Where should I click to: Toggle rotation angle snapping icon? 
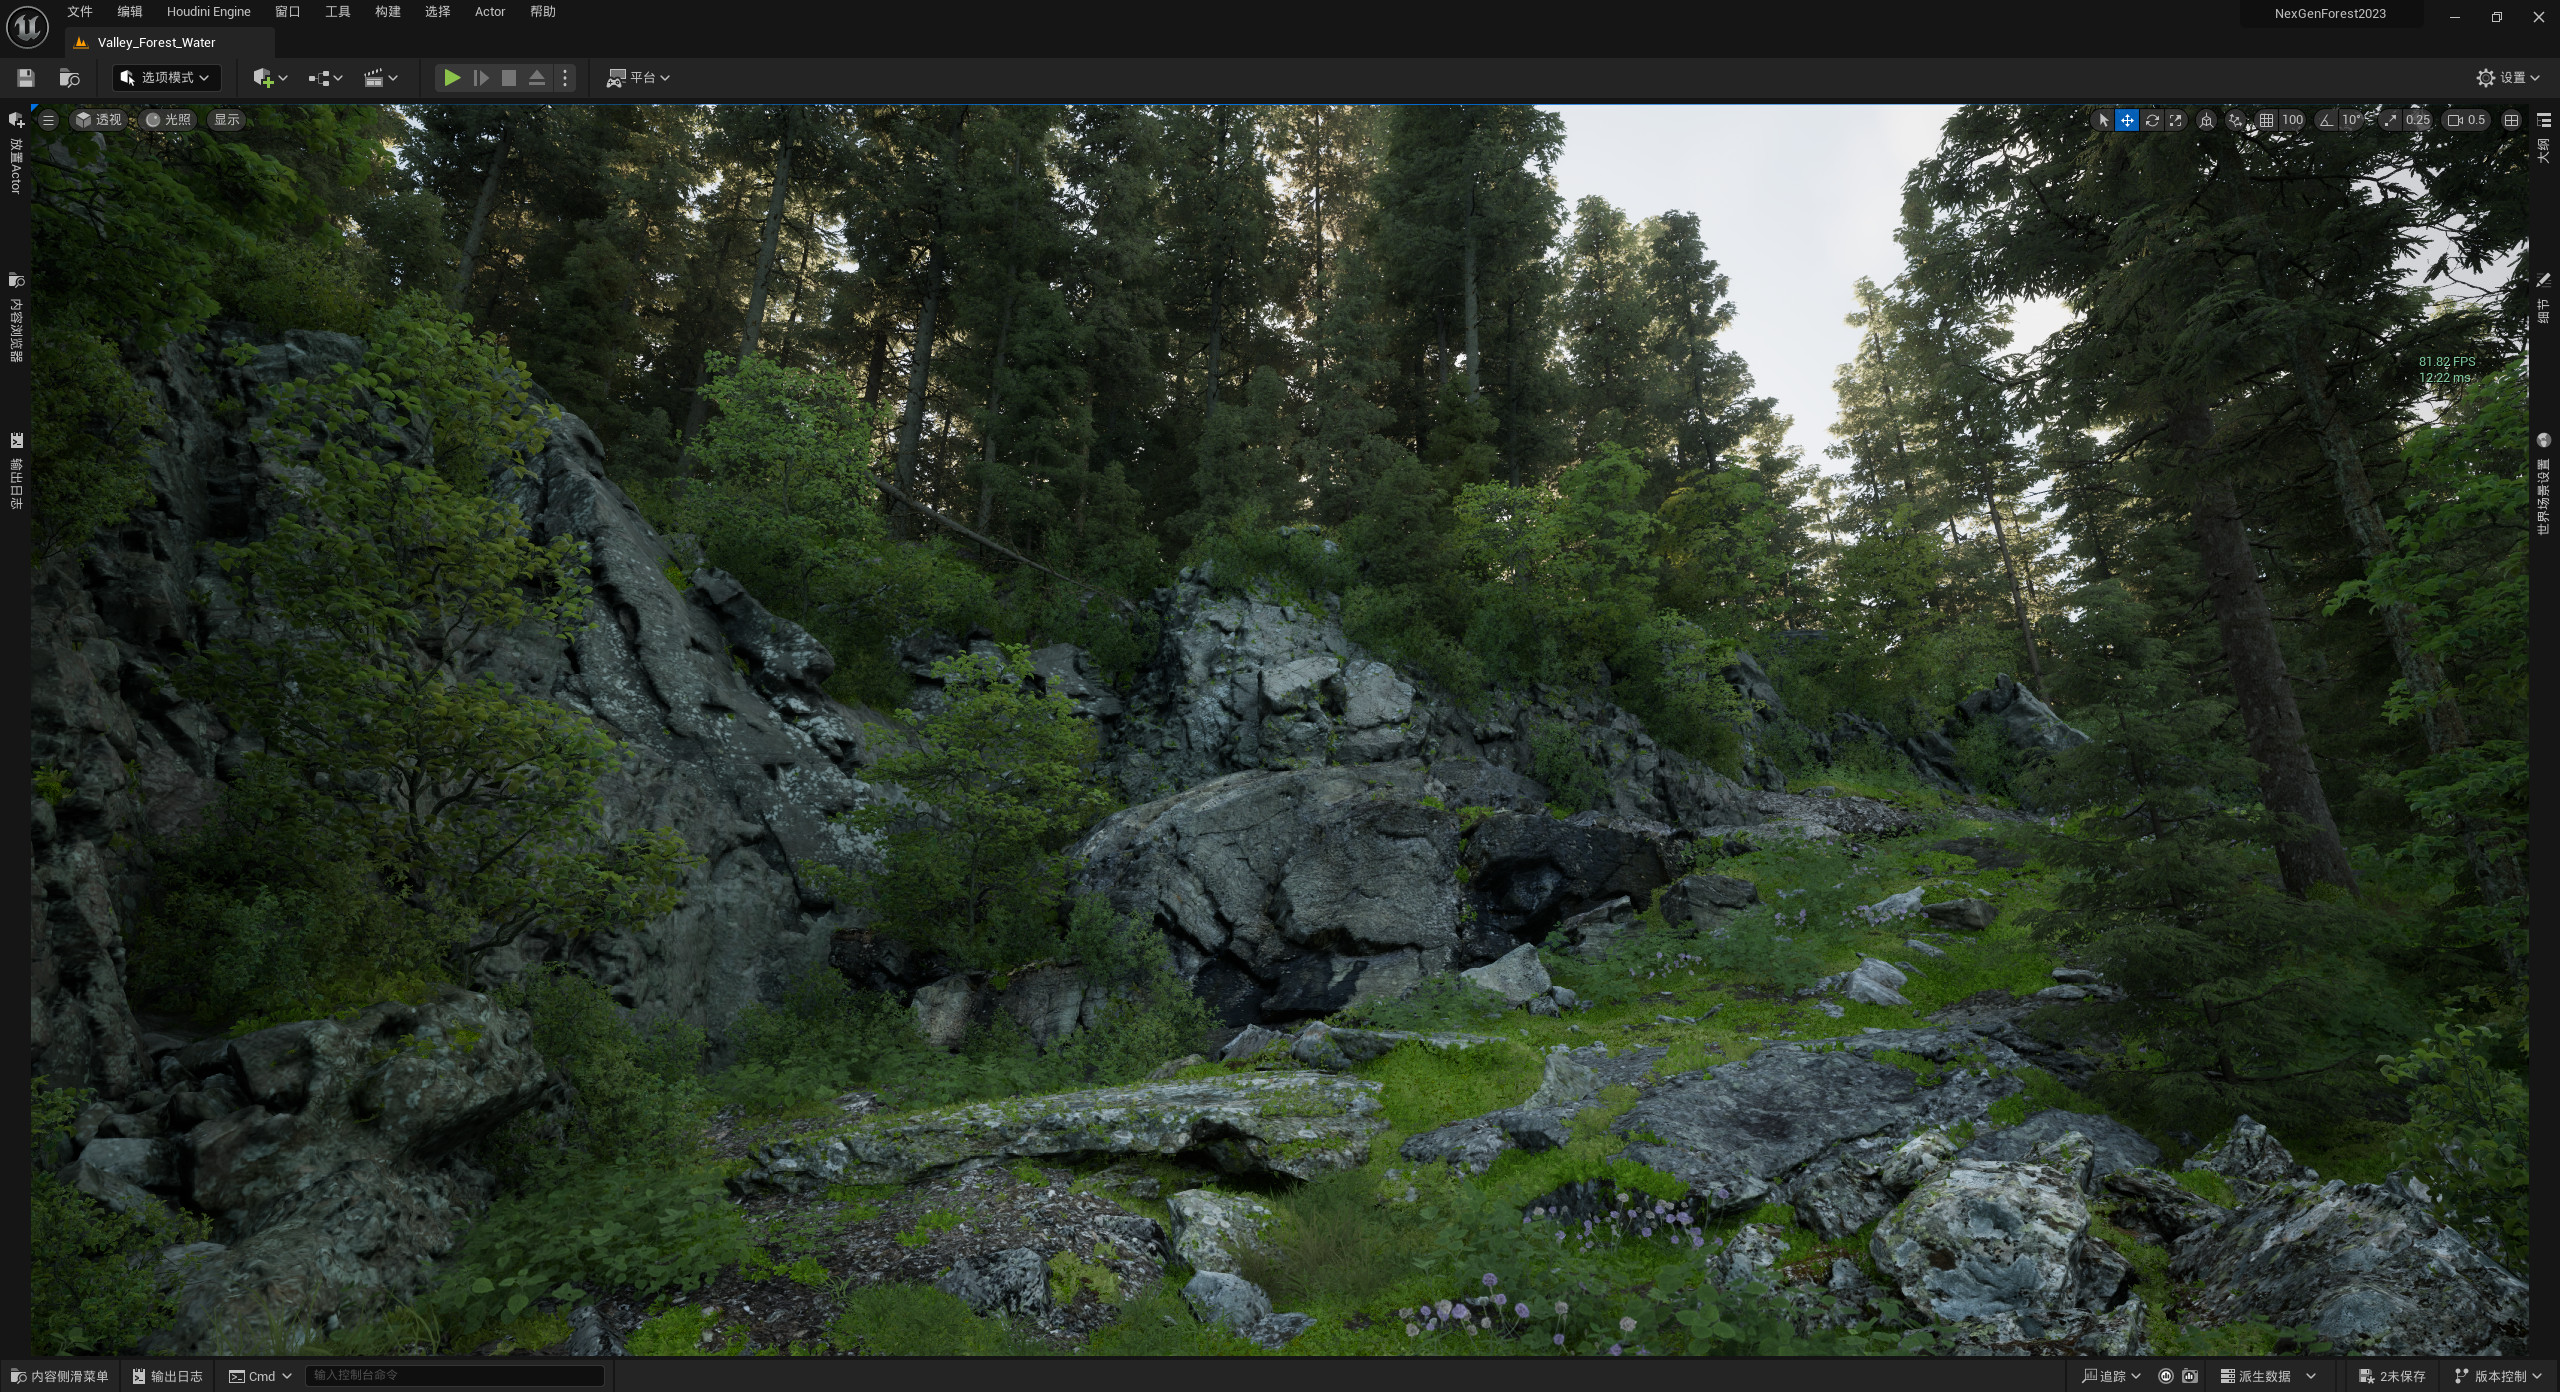(2326, 120)
